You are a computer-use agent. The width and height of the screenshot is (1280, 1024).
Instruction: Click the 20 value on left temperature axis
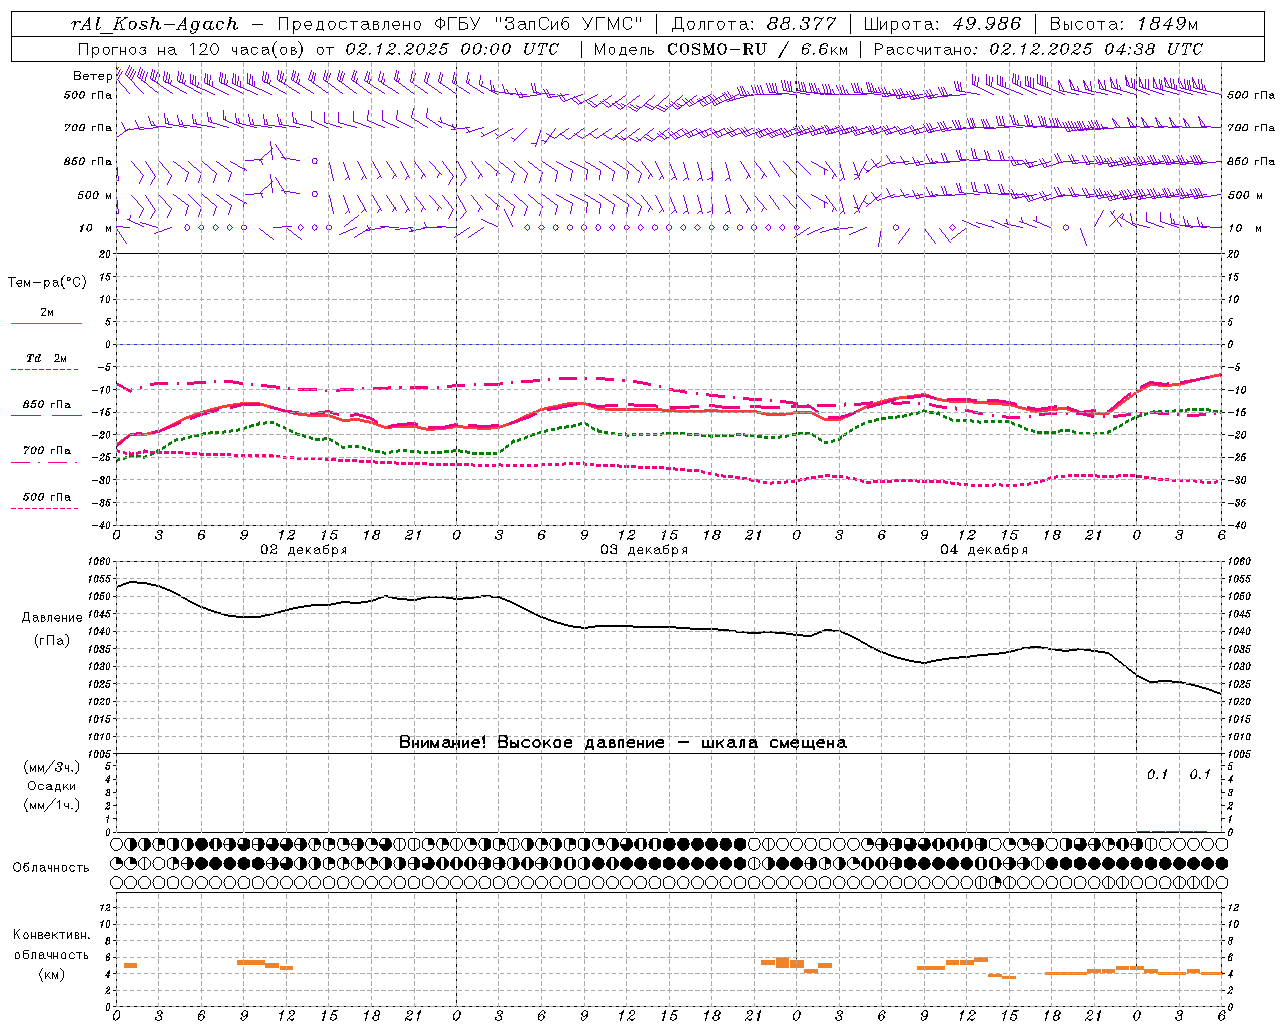pyautogui.click(x=105, y=254)
